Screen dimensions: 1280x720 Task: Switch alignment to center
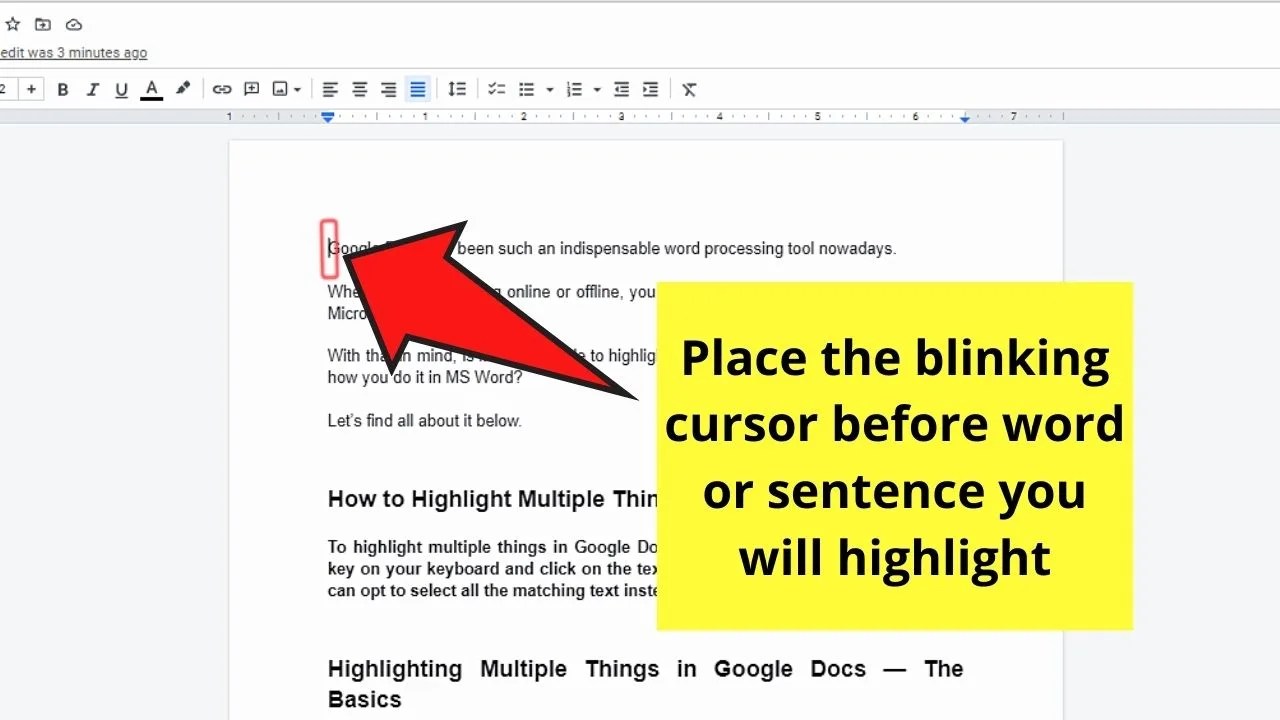click(x=359, y=89)
